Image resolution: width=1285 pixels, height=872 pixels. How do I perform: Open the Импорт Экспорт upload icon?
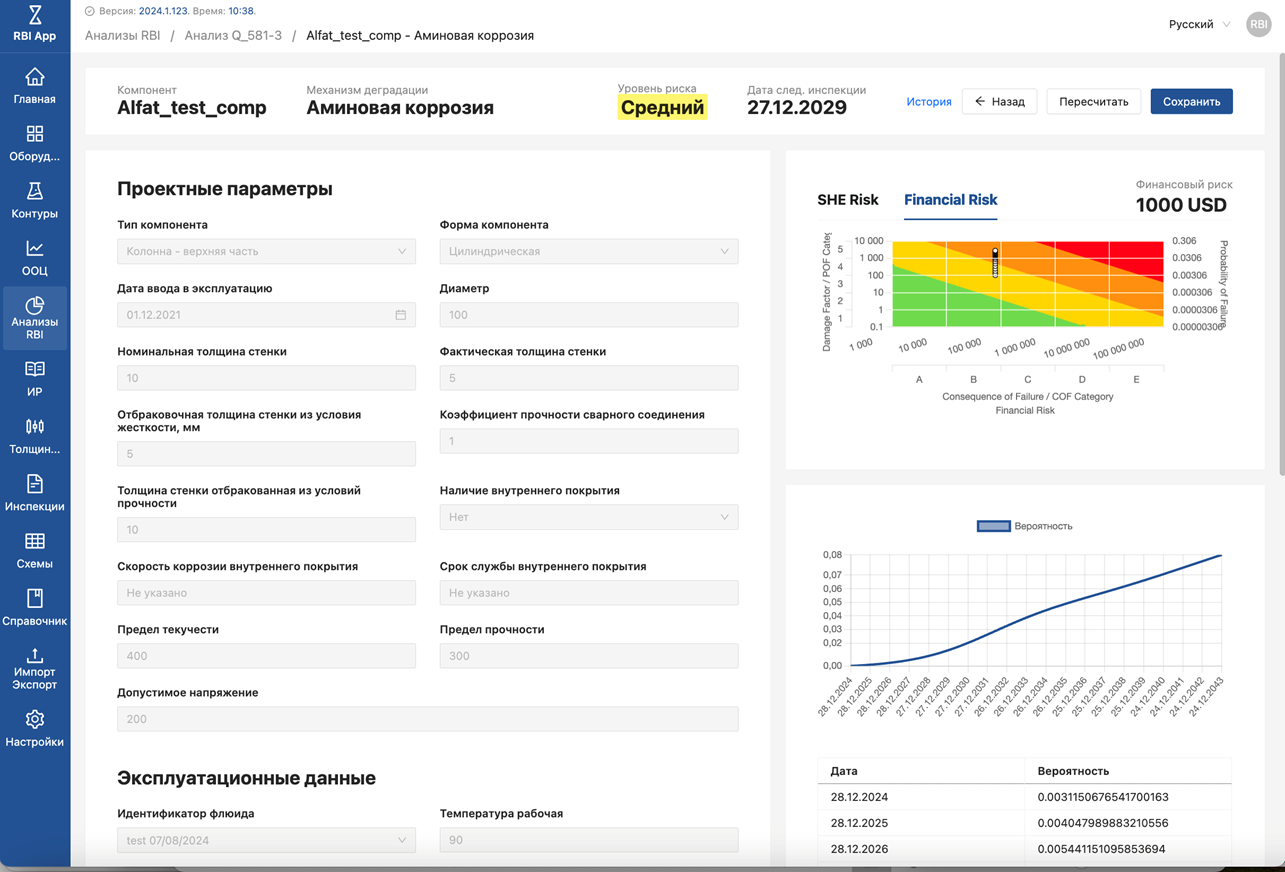tap(35, 656)
